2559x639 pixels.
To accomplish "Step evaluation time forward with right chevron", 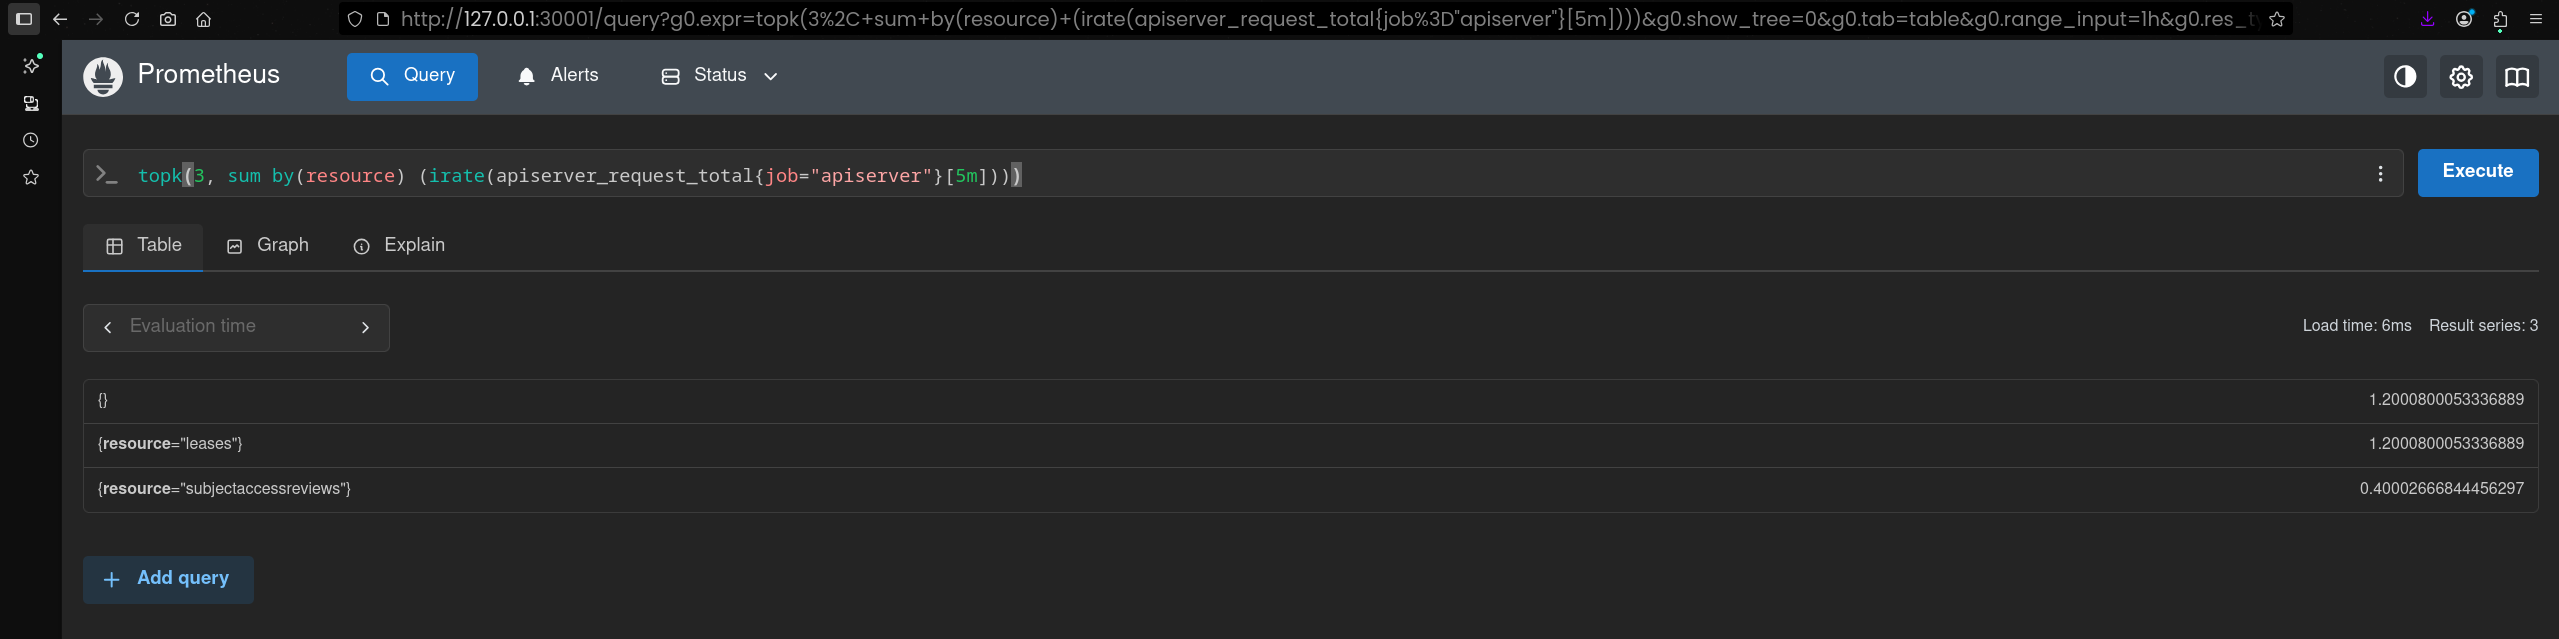I will click(365, 327).
